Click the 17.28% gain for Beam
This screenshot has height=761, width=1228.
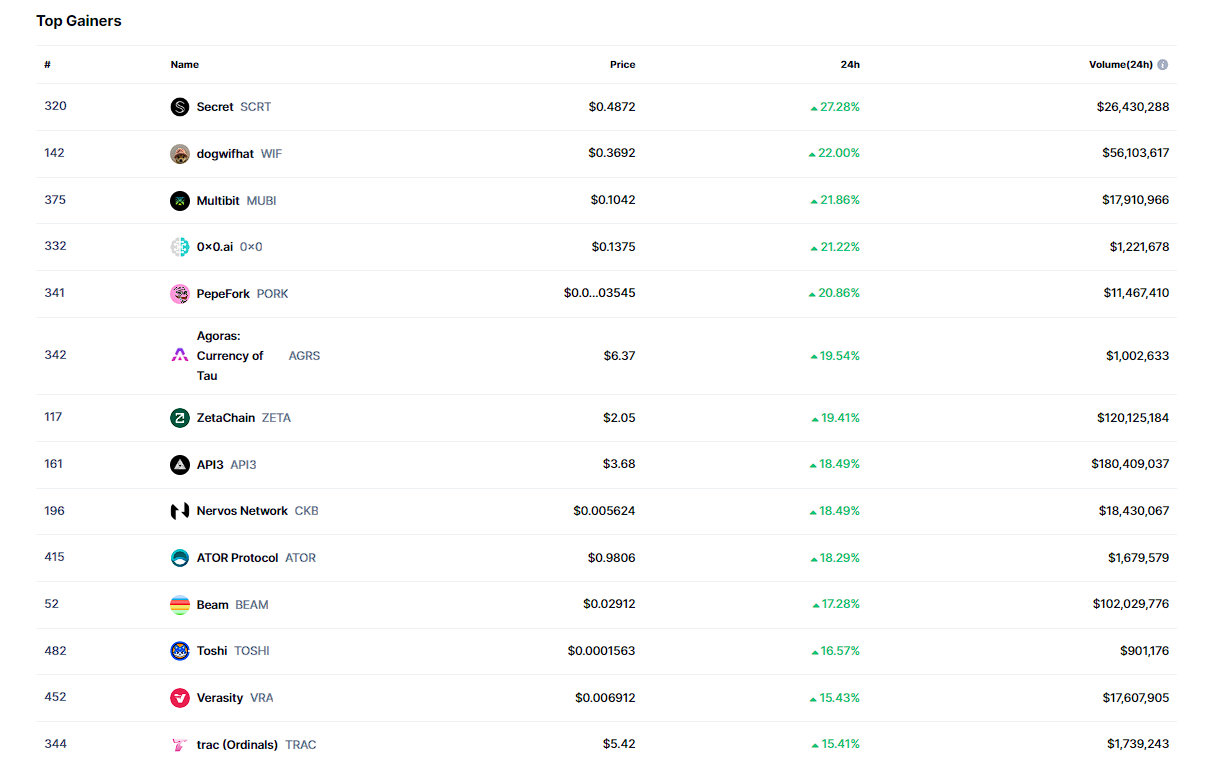836,604
